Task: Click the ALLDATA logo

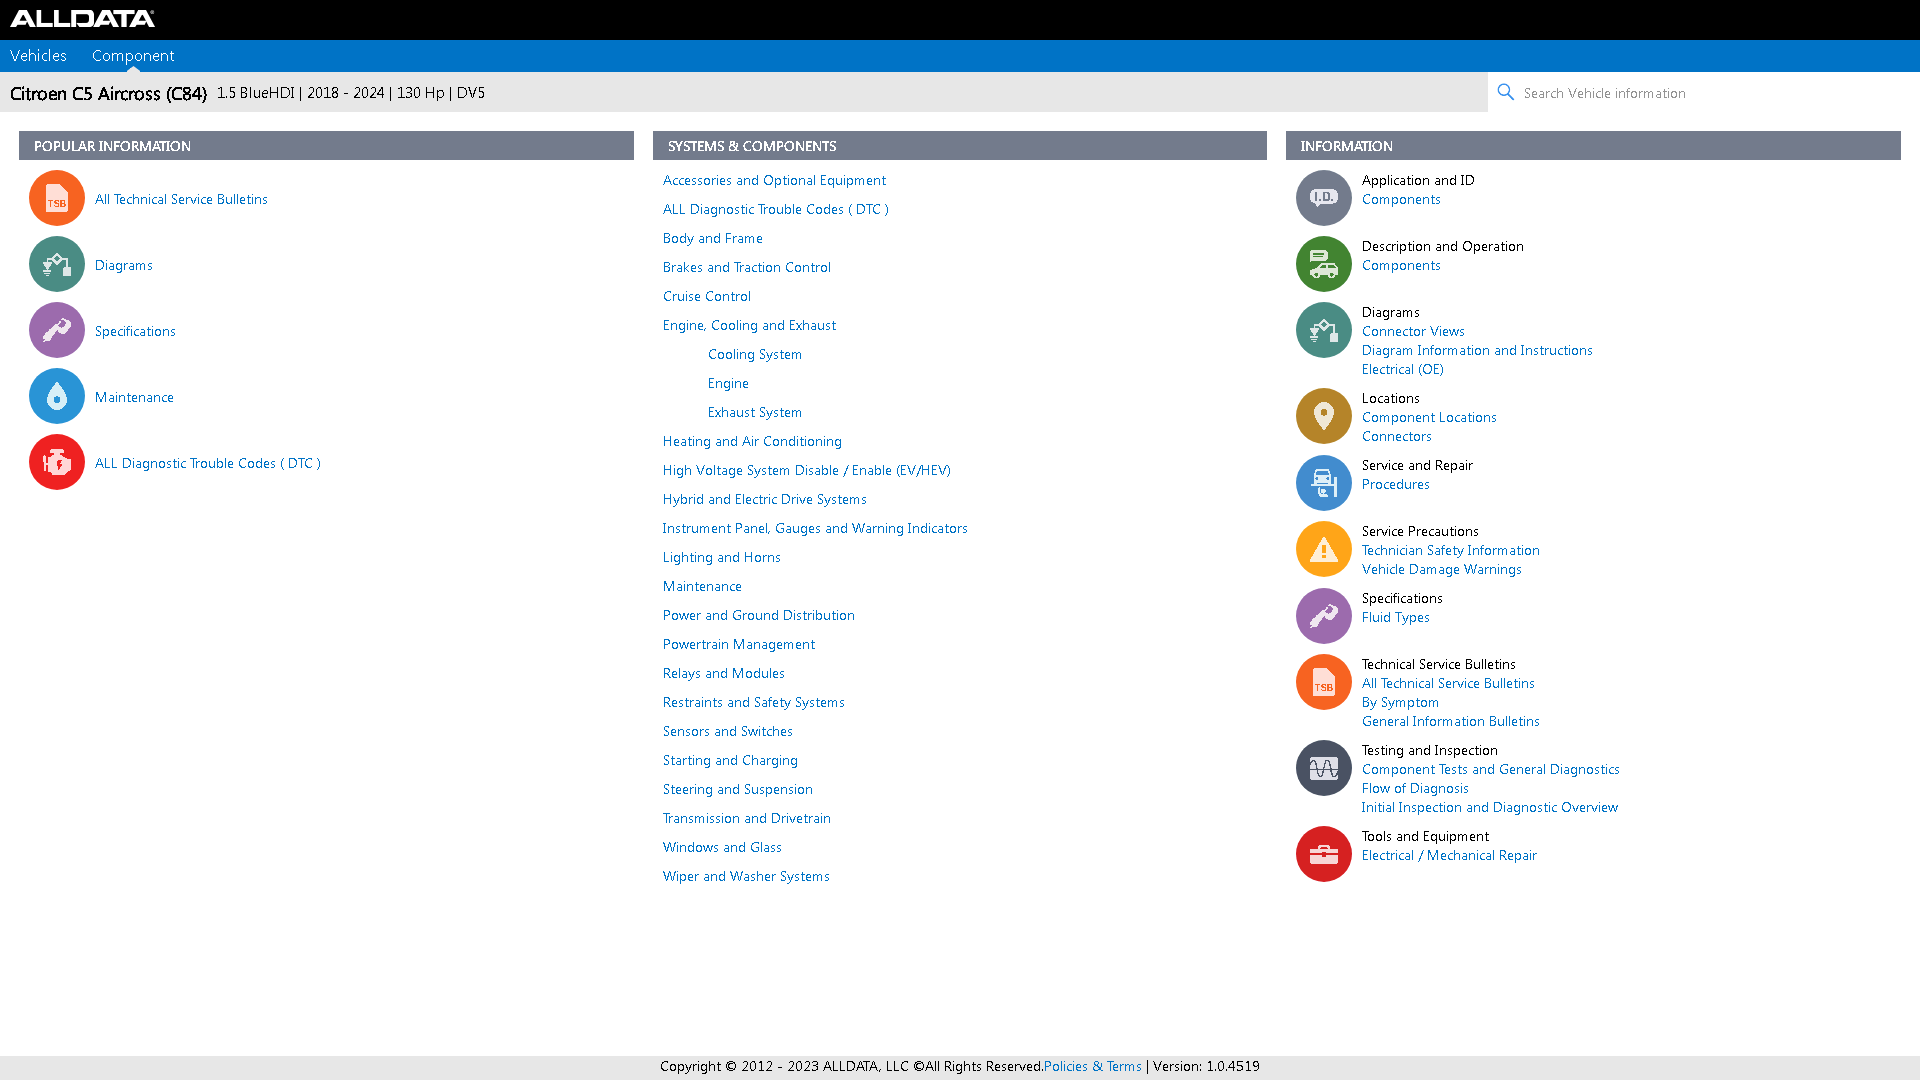Action: pyautogui.click(x=82, y=18)
